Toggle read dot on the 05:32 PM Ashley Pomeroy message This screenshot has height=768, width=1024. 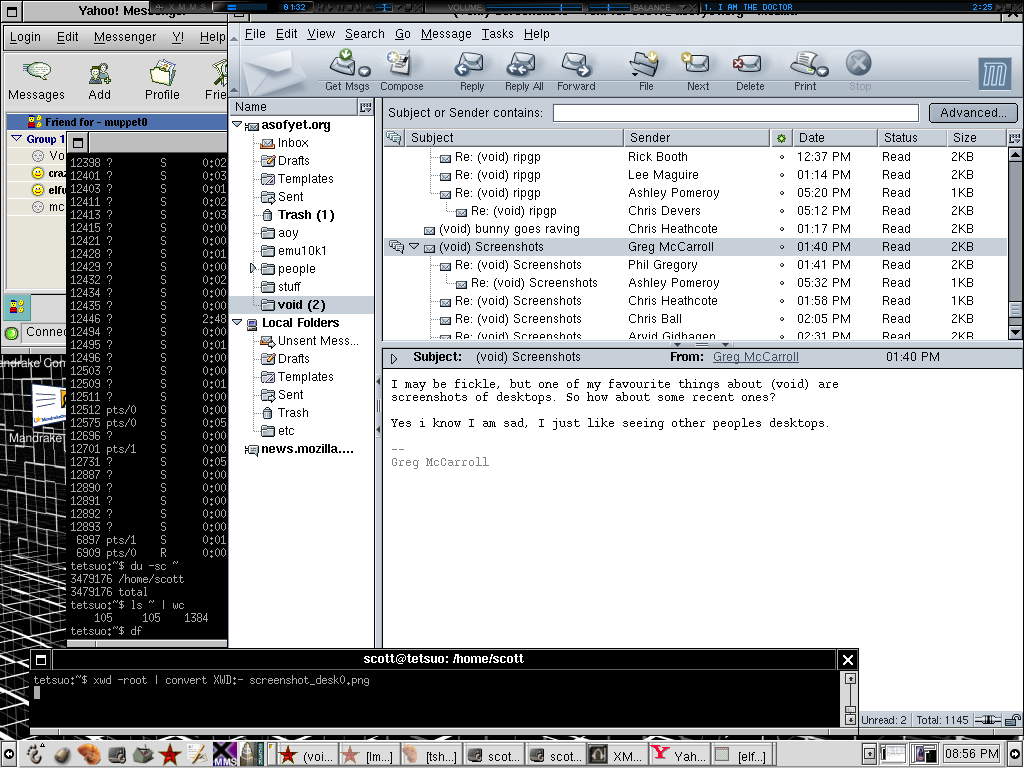click(781, 283)
